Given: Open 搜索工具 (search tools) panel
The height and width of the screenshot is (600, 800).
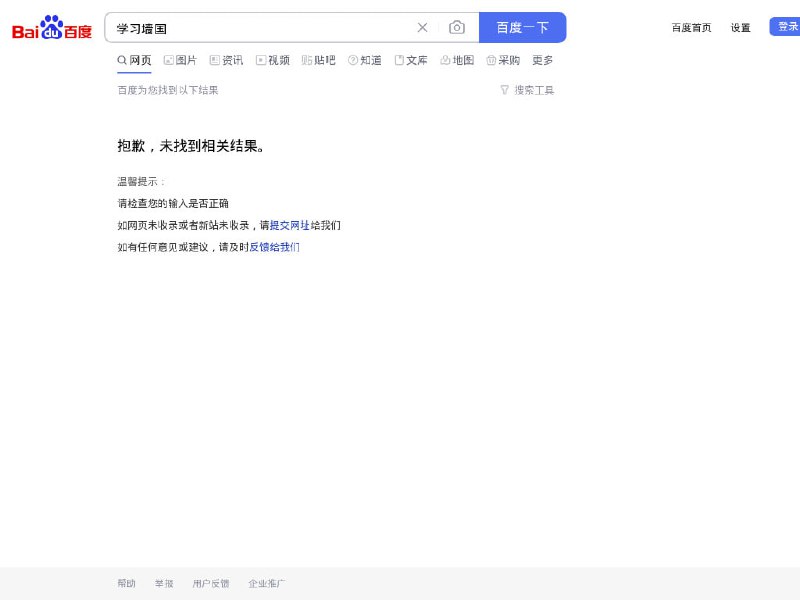Looking at the screenshot, I should coord(530,90).
